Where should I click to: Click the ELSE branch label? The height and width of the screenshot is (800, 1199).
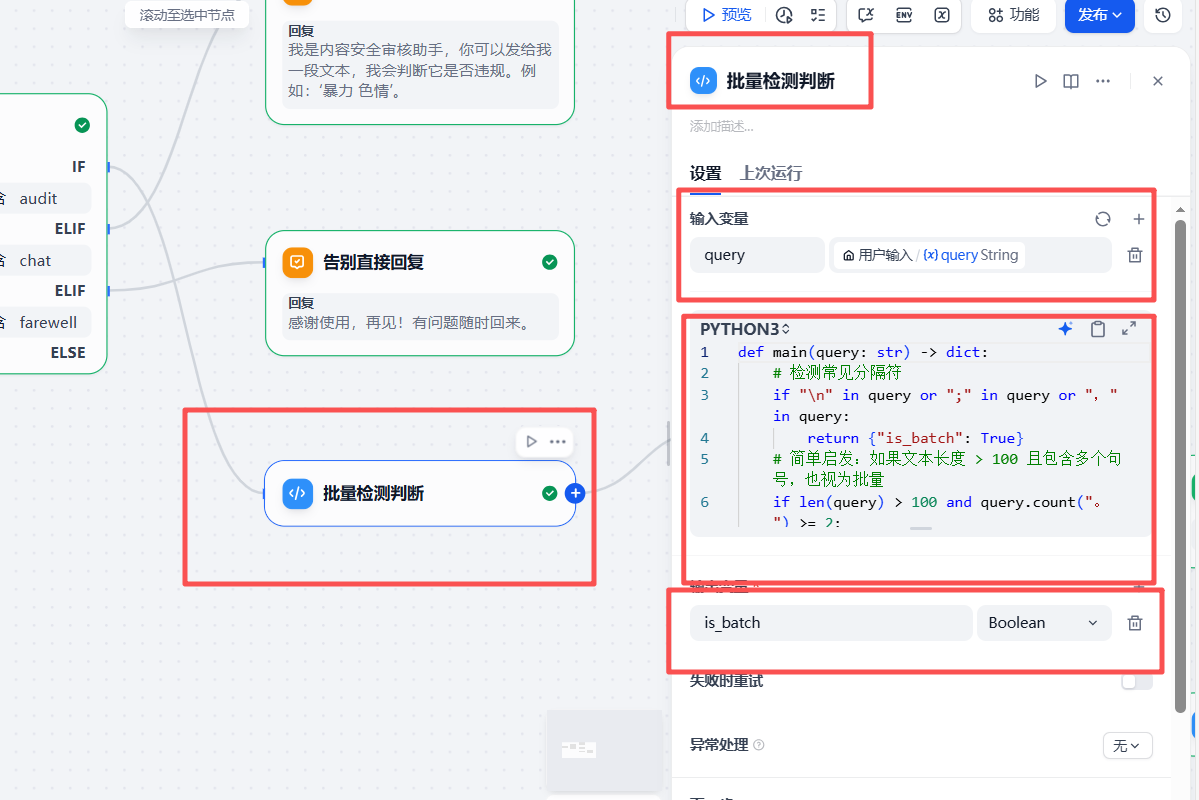pyautogui.click(x=68, y=353)
